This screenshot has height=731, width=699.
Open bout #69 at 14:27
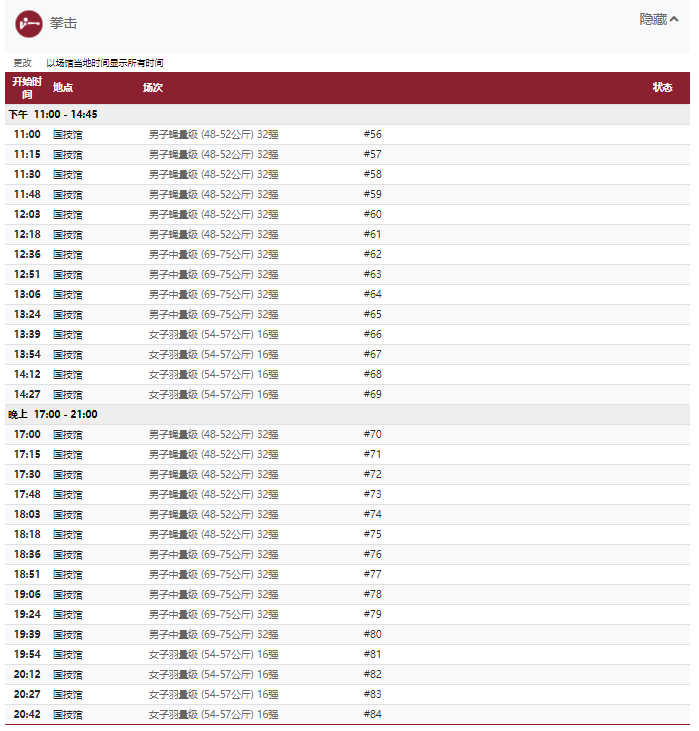click(x=347, y=395)
